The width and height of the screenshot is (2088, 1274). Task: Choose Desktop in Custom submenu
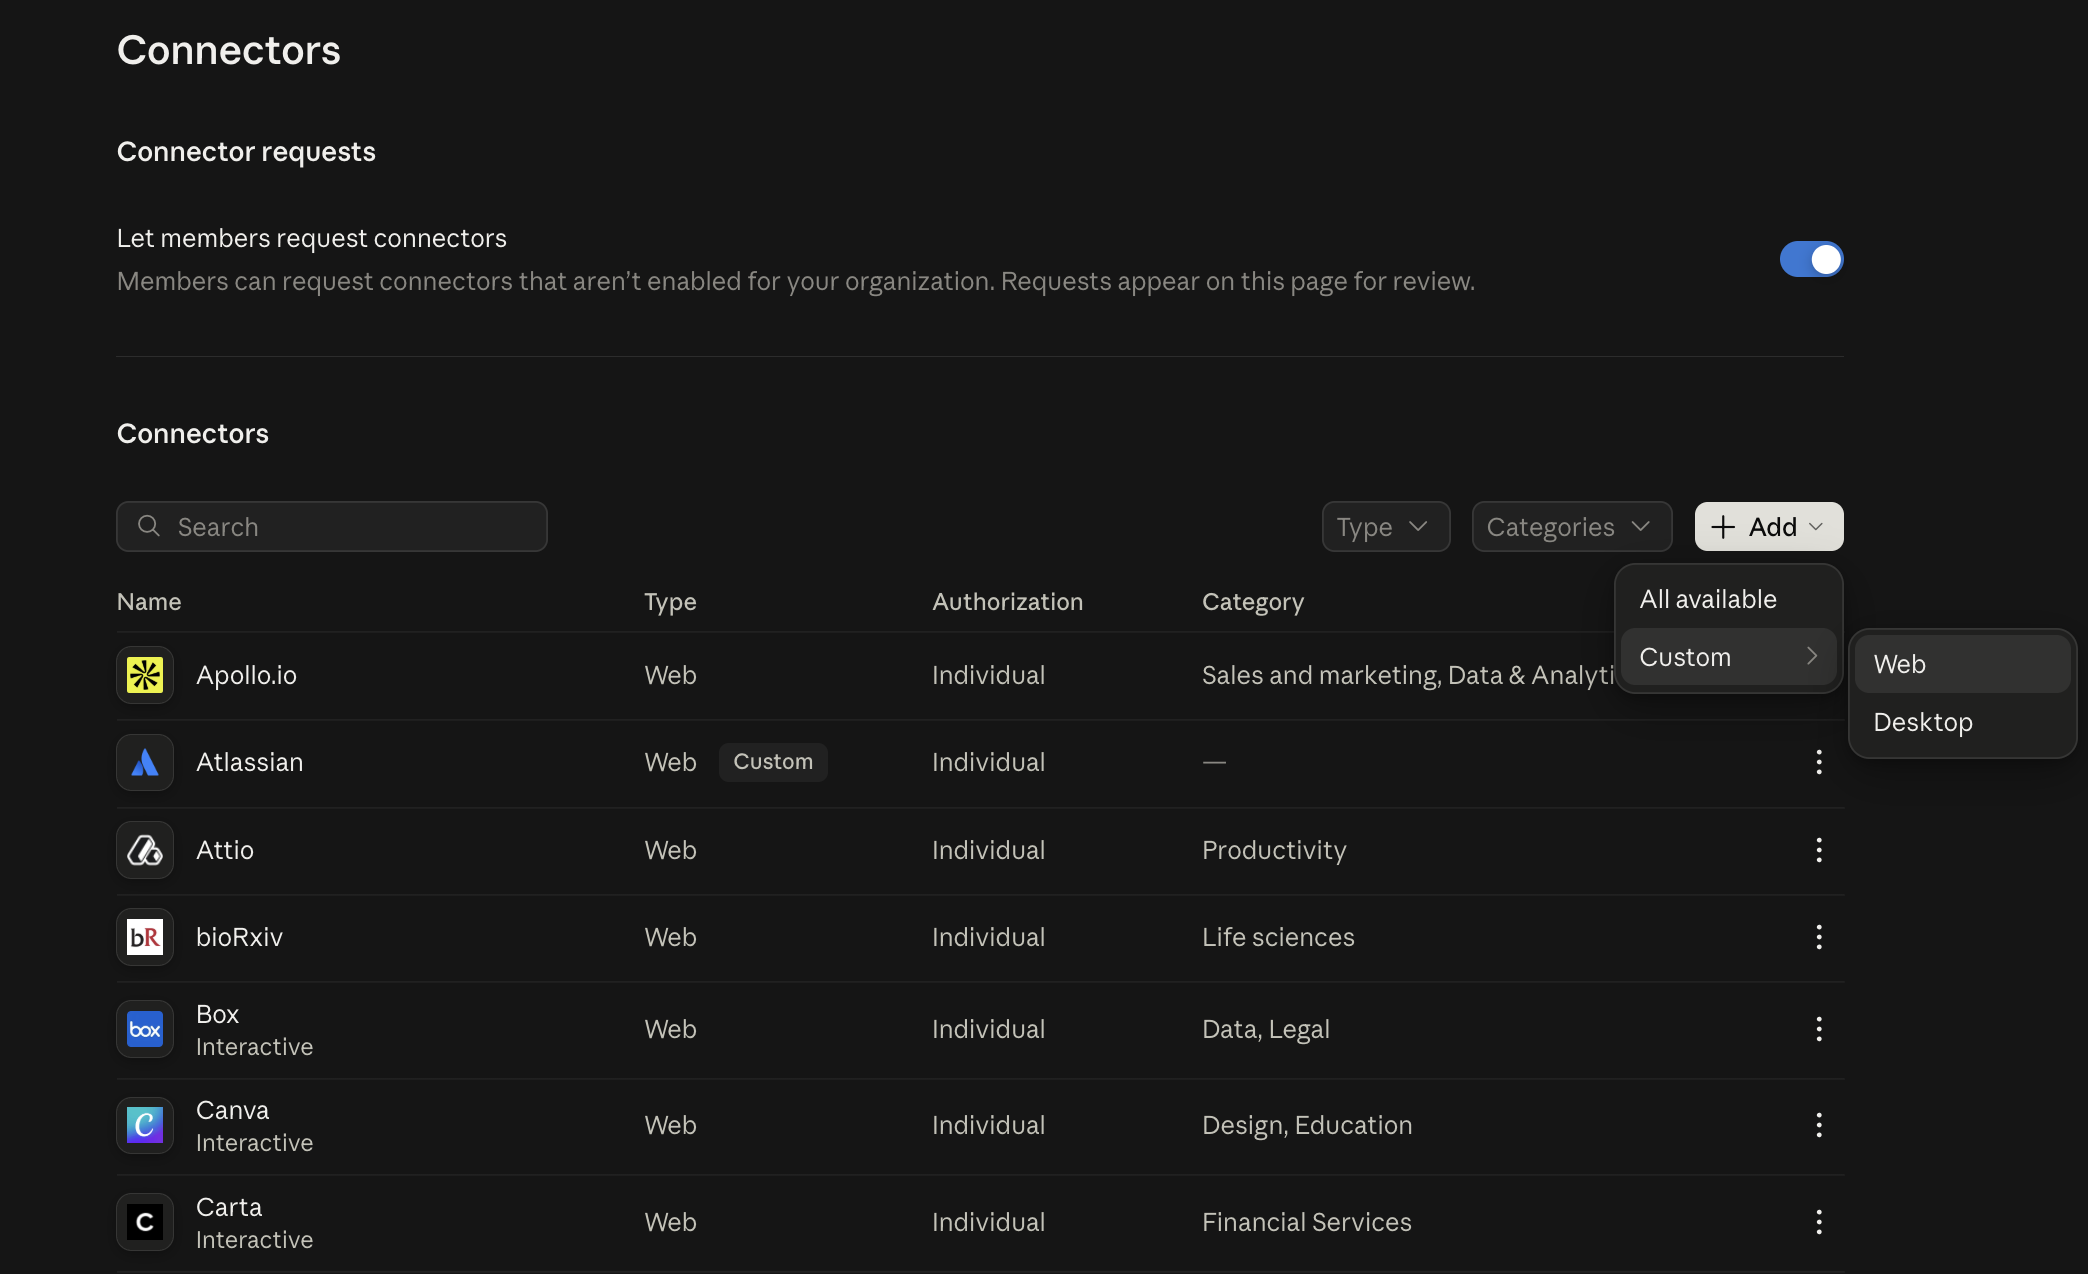[1962, 722]
